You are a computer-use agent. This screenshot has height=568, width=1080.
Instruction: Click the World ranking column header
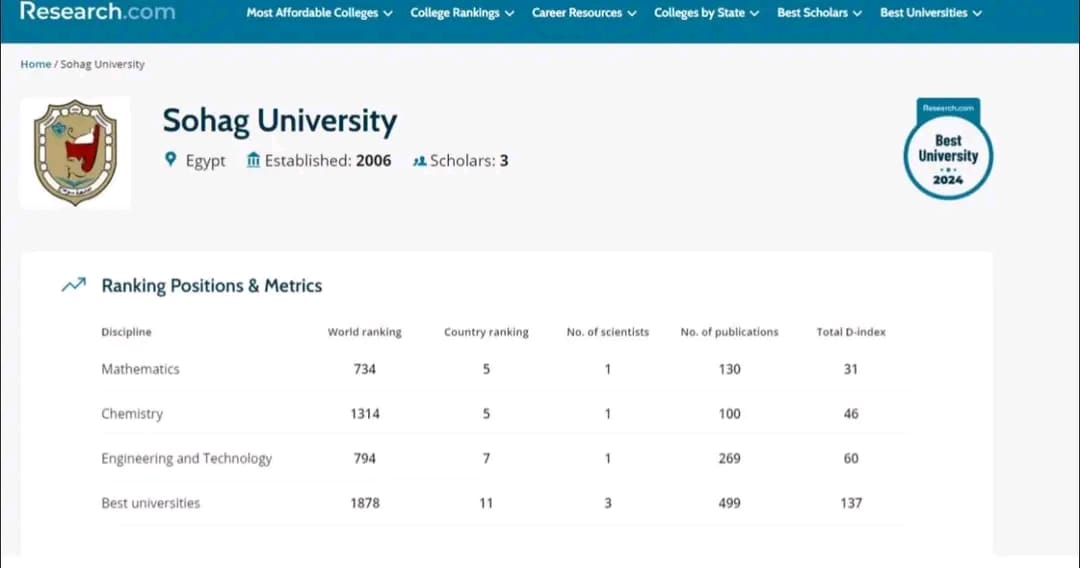pos(364,332)
